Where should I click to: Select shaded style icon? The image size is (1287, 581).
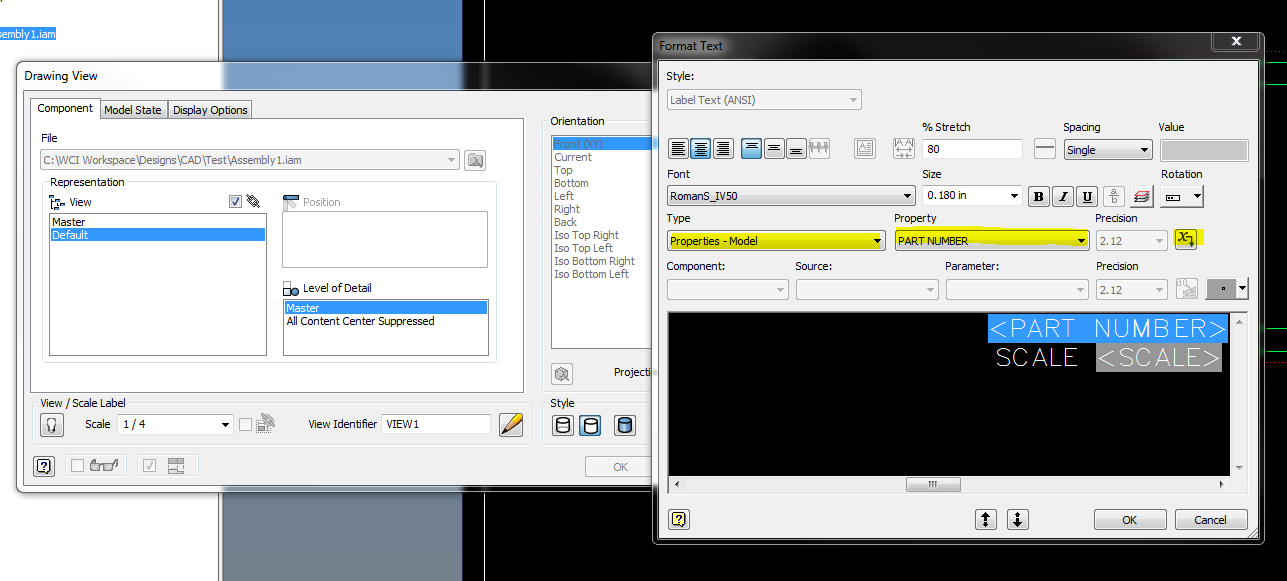tap(624, 426)
